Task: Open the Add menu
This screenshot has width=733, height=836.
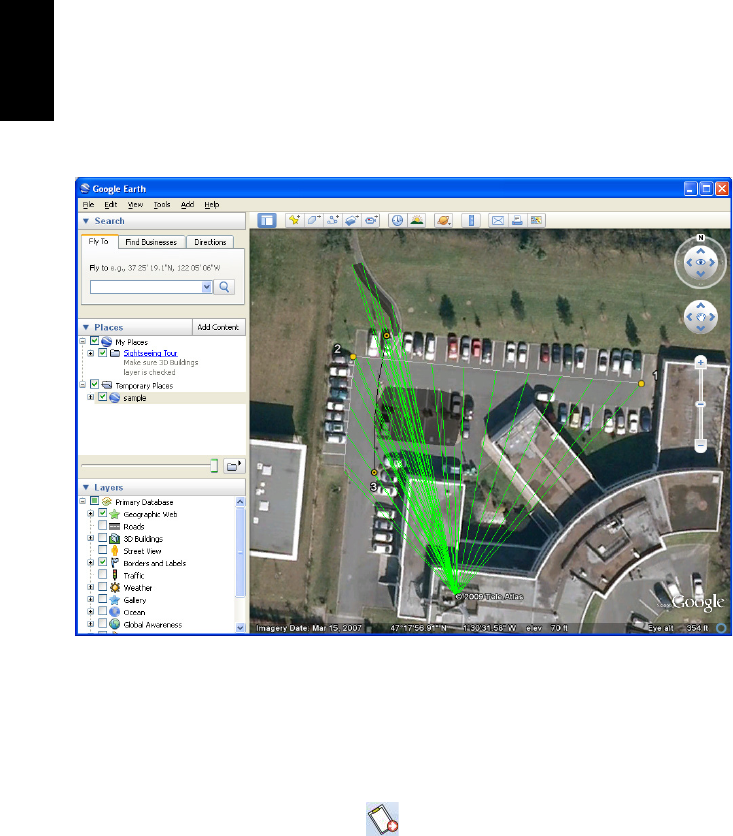Action: [187, 205]
